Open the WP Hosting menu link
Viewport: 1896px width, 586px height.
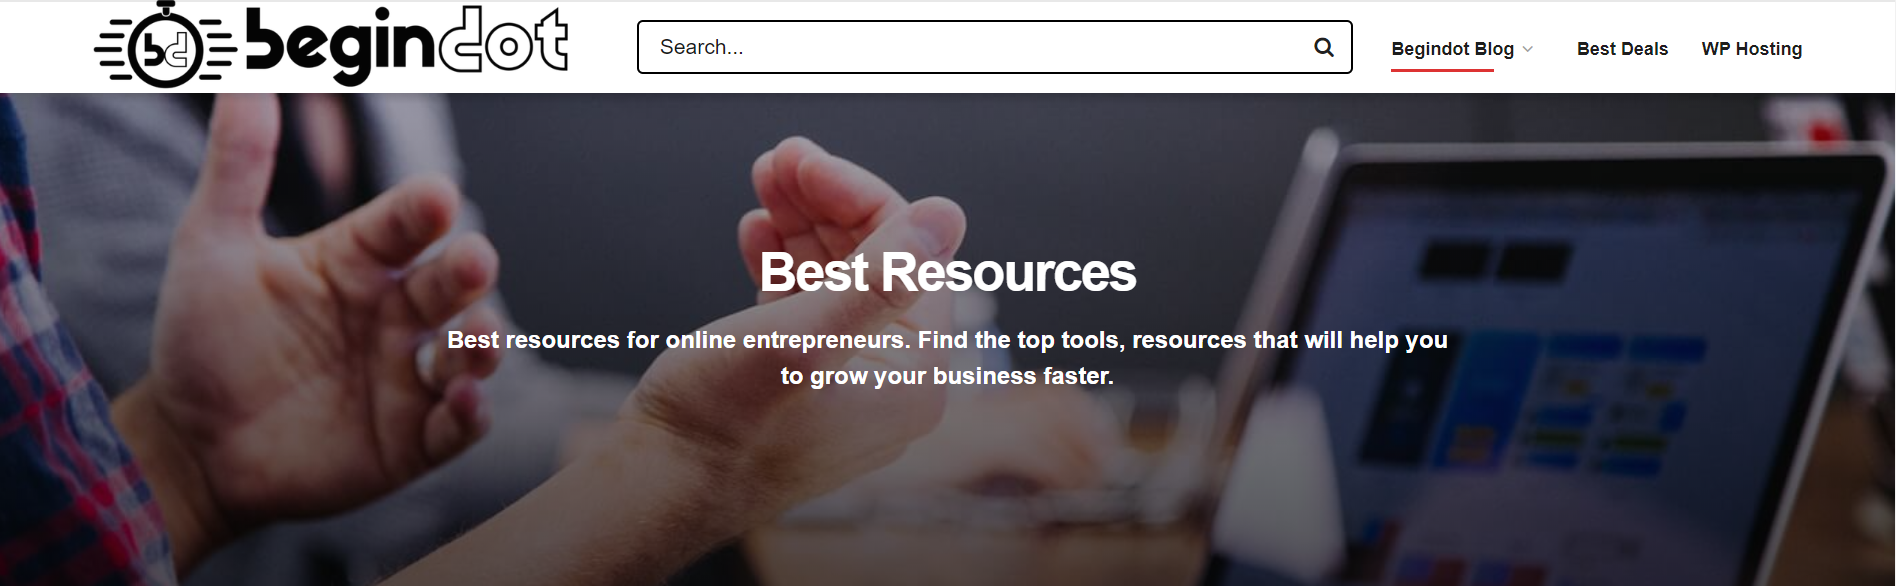pyautogui.click(x=1752, y=49)
